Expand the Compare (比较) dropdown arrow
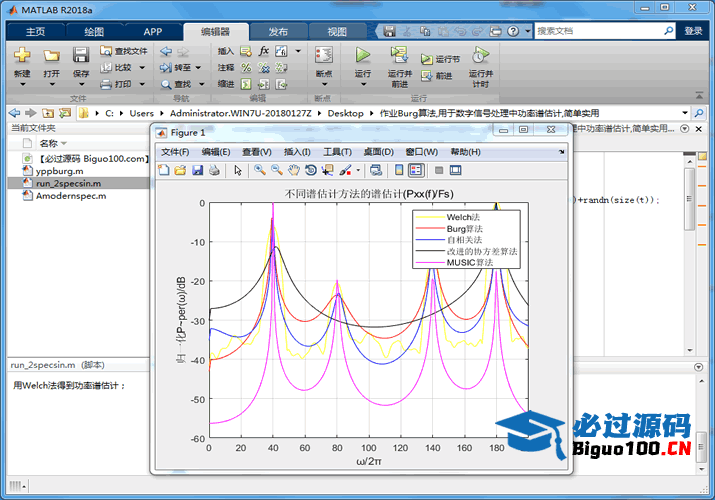715x500 pixels. (142, 67)
